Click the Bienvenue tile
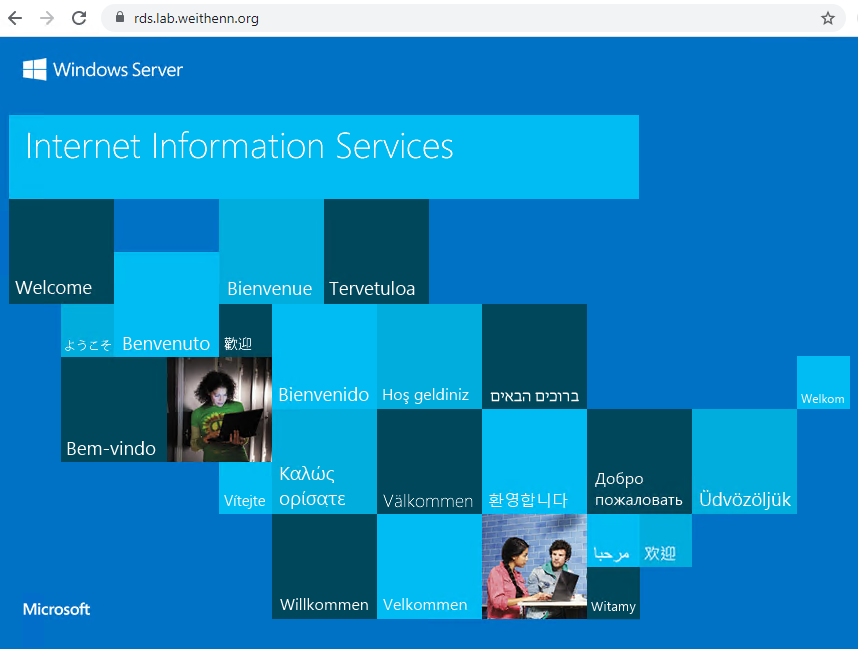Image resolution: width=858 pixels, height=649 pixels. point(271,251)
